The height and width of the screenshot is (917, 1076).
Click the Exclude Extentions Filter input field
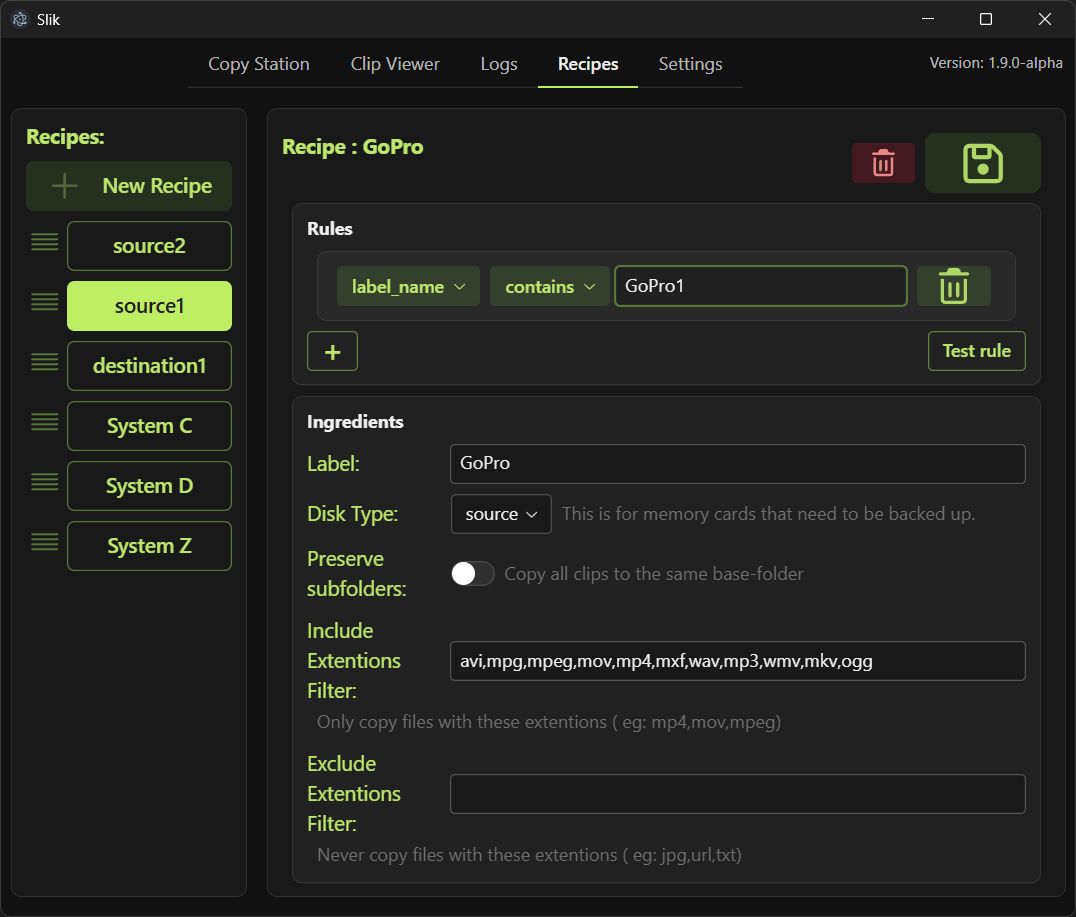(x=737, y=794)
